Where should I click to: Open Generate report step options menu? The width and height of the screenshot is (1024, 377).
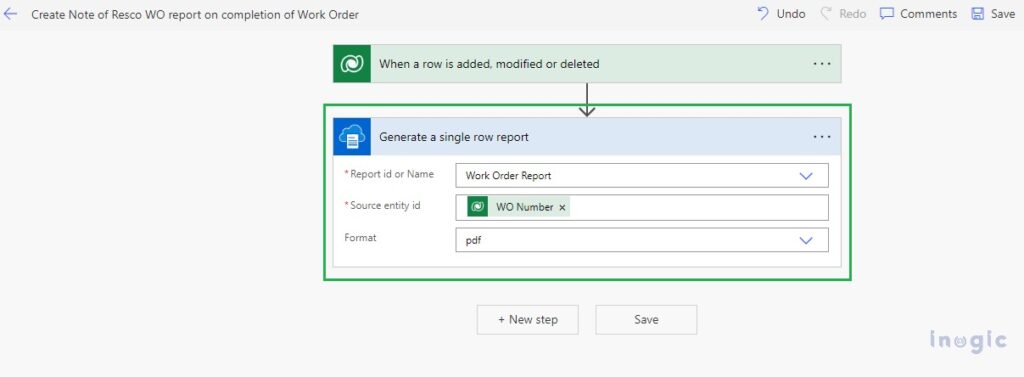[822, 137]
